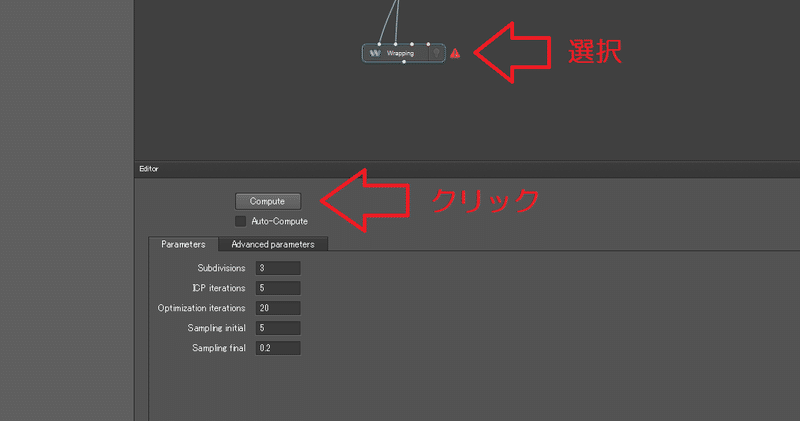Click the Compute button
Screen dimensions: 800x421
point(268,201)
